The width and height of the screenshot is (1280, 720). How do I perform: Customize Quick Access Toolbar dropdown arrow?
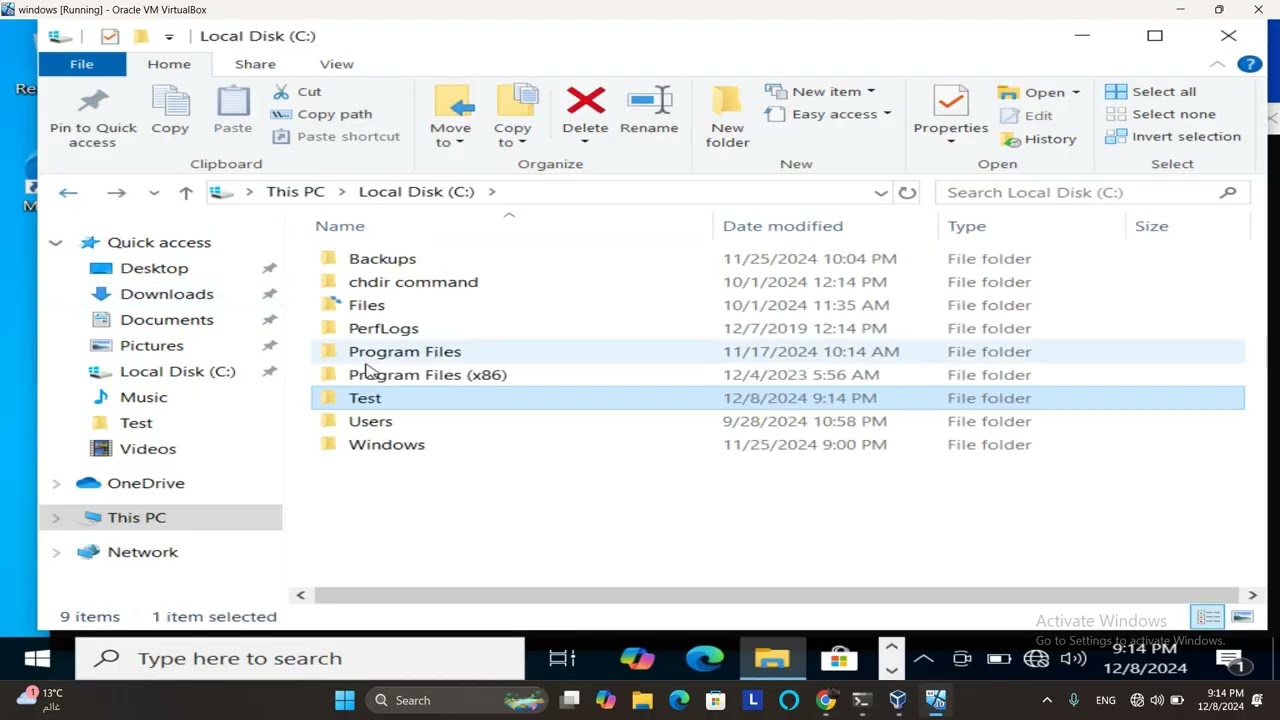[169, 36]
